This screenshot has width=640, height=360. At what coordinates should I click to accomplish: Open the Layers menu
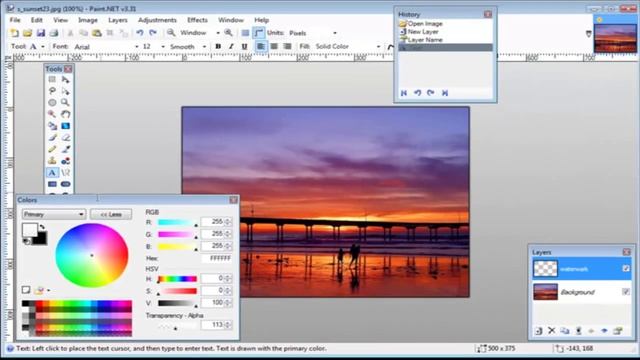tap(118, 20)
